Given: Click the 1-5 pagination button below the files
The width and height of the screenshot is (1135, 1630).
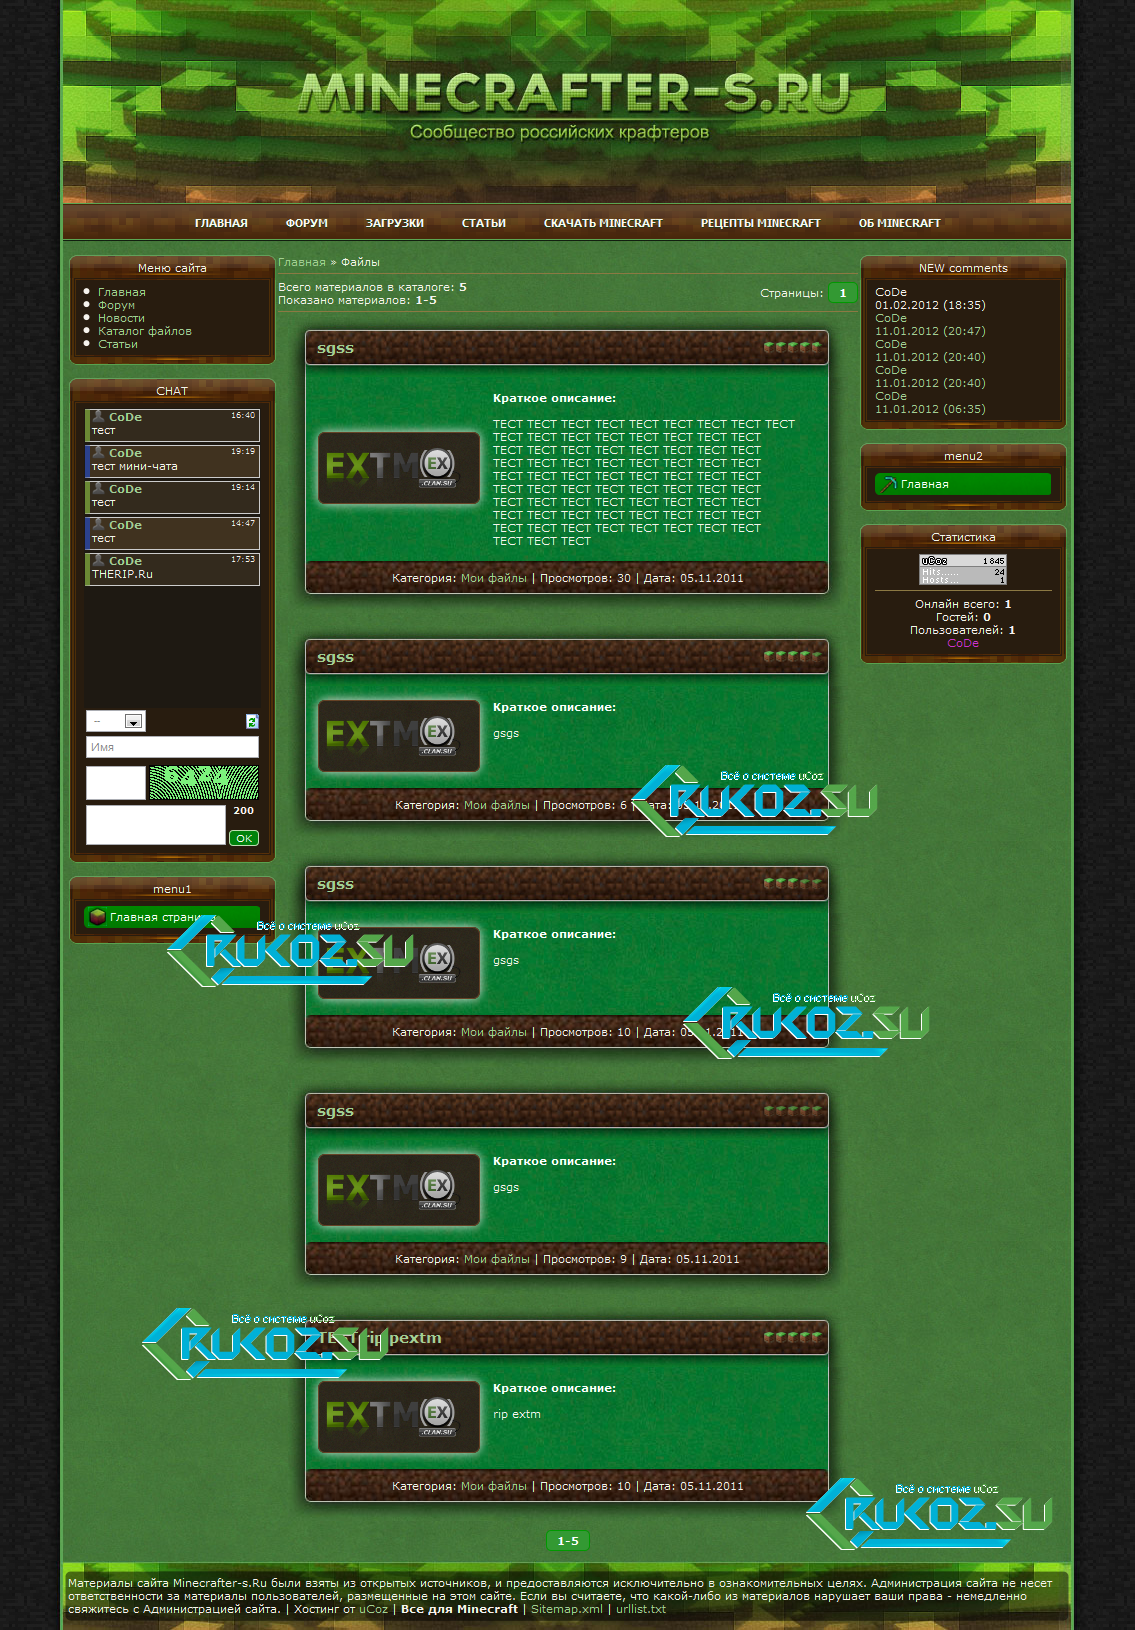Looking at the screenshot, I should (x=568, y=1541).
